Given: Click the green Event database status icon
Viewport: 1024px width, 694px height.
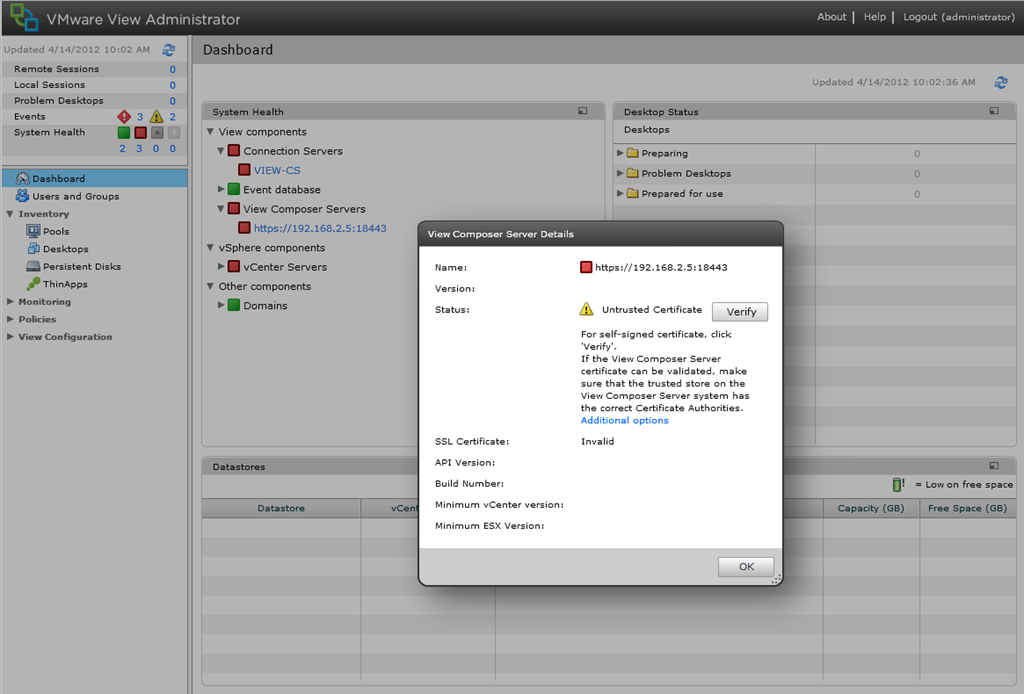Looking at the screenshot, I should tap(234, 189).
